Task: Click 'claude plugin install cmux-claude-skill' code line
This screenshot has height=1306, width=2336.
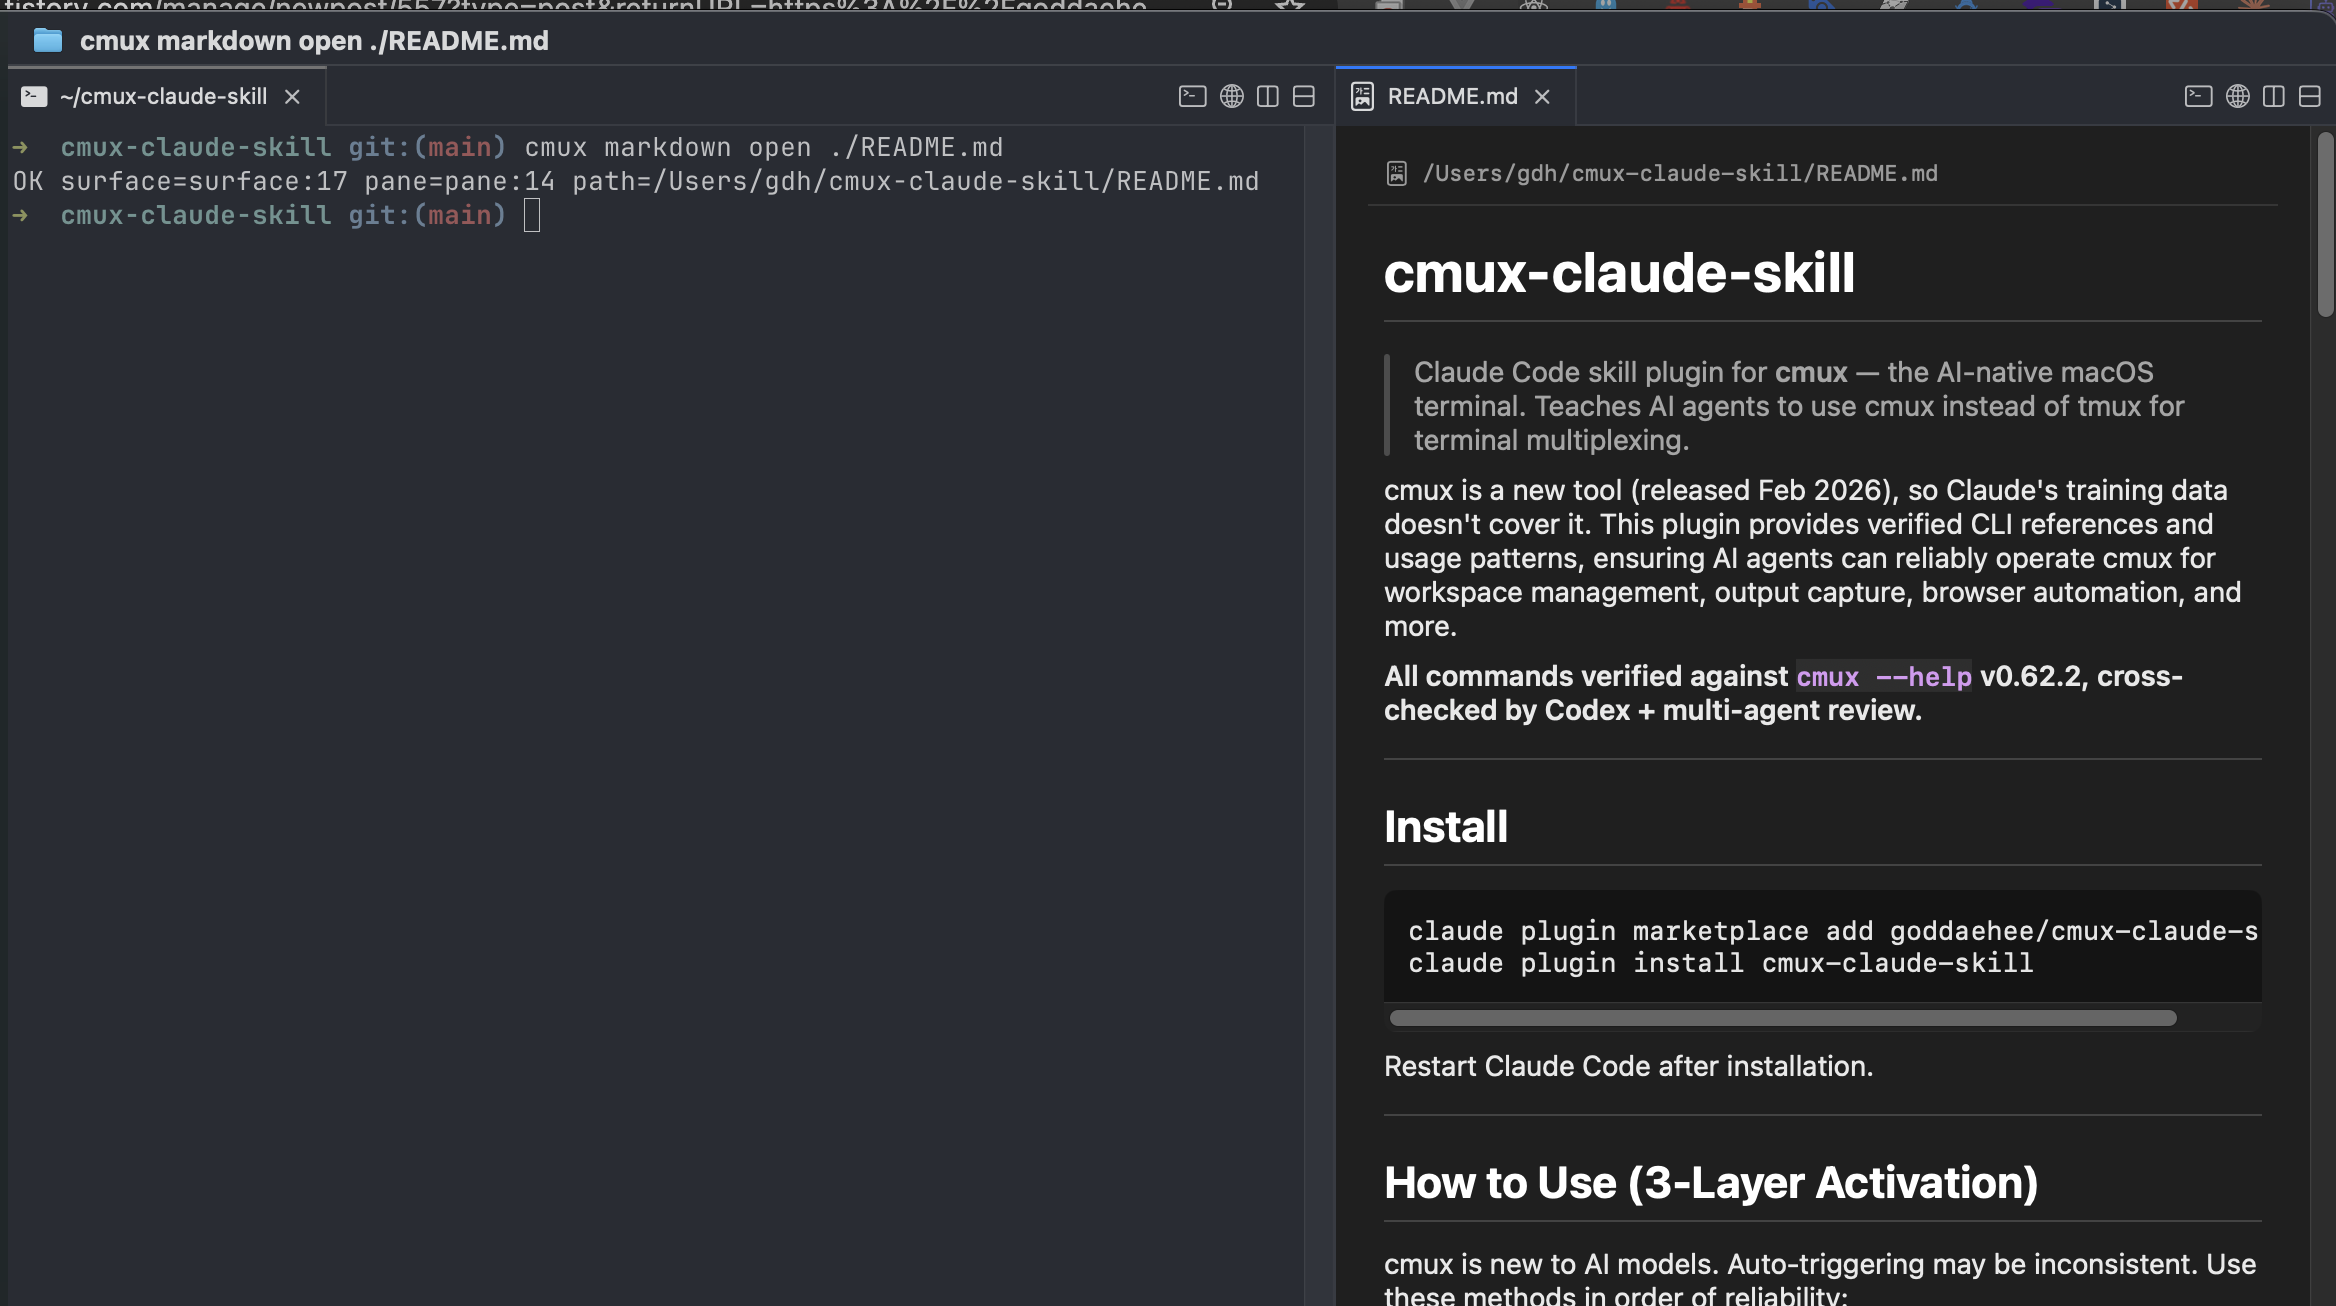Action: (1720, 963)
